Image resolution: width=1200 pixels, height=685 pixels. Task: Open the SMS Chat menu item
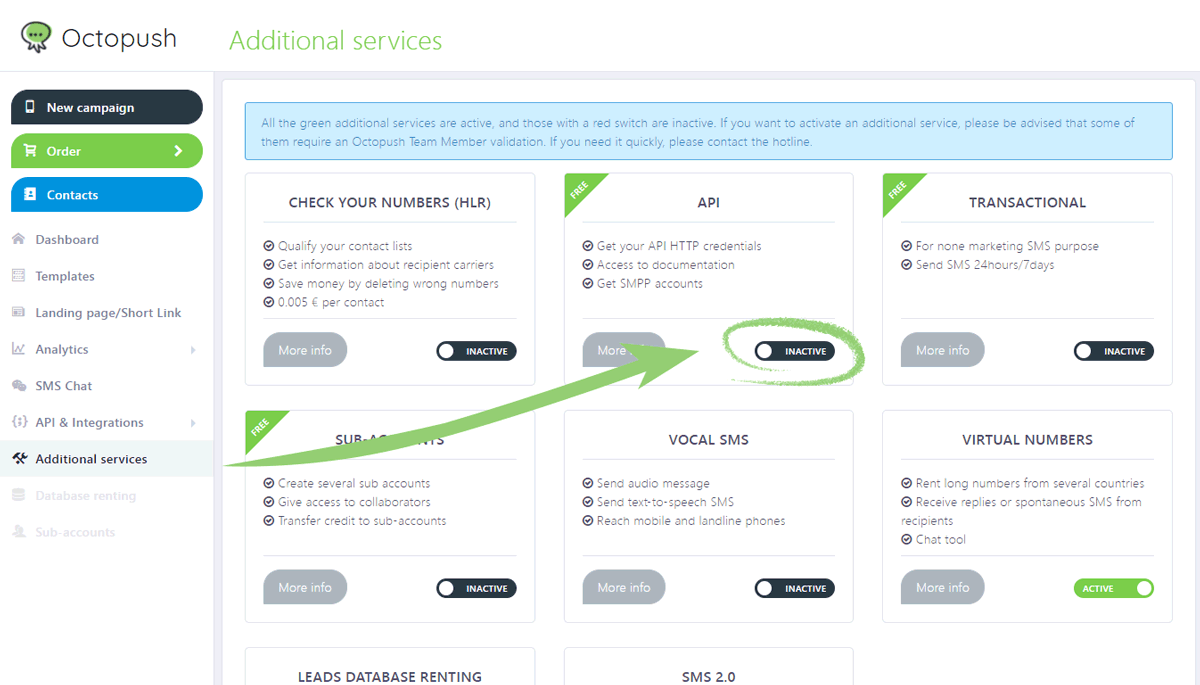[x=64, y=386]
